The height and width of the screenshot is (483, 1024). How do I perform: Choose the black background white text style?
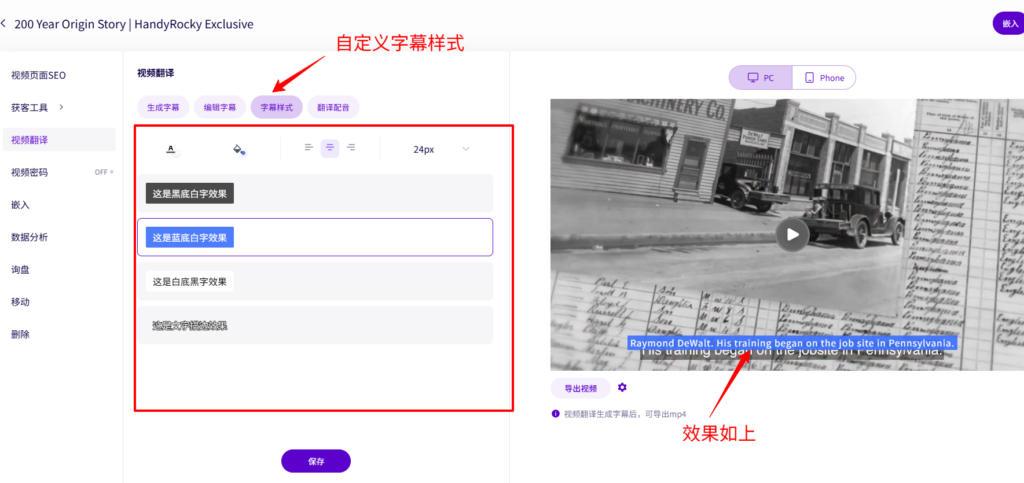click(190, 193)
